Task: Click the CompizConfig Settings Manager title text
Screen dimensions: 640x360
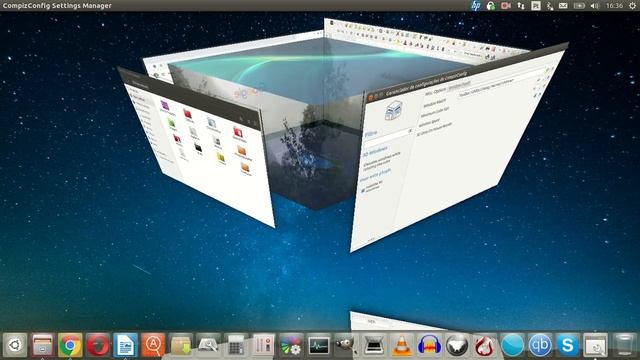Action: point(57,5)
